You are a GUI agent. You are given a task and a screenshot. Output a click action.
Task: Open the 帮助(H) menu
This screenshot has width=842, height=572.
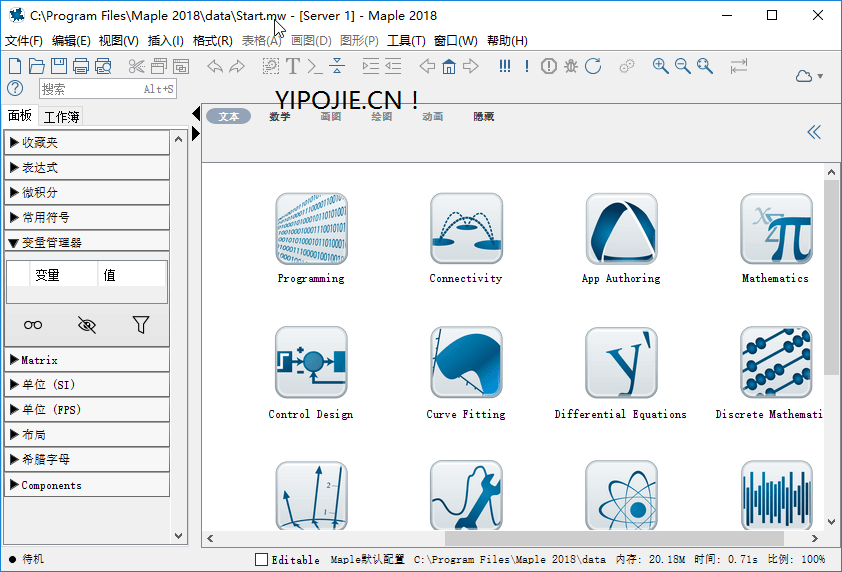[x=507, y=41]
